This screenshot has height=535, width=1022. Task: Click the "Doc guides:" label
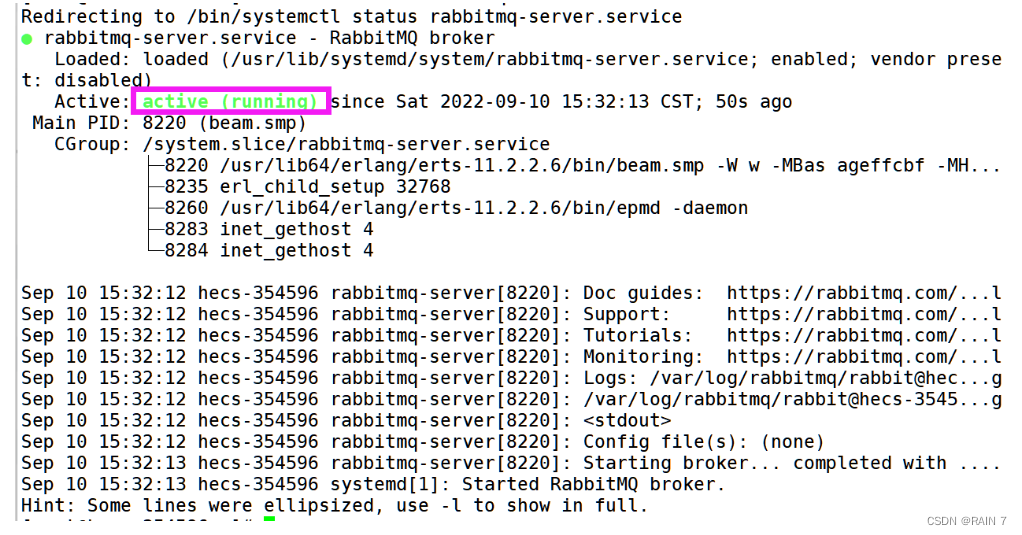click(643, 293)
